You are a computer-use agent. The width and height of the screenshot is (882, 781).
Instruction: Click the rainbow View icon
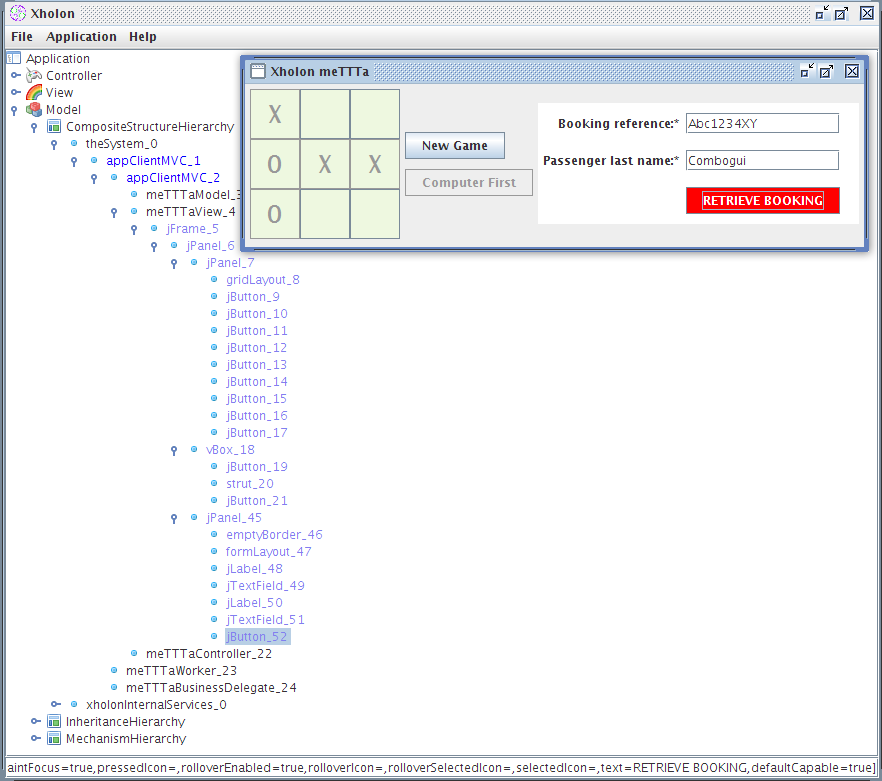point(34,92)
